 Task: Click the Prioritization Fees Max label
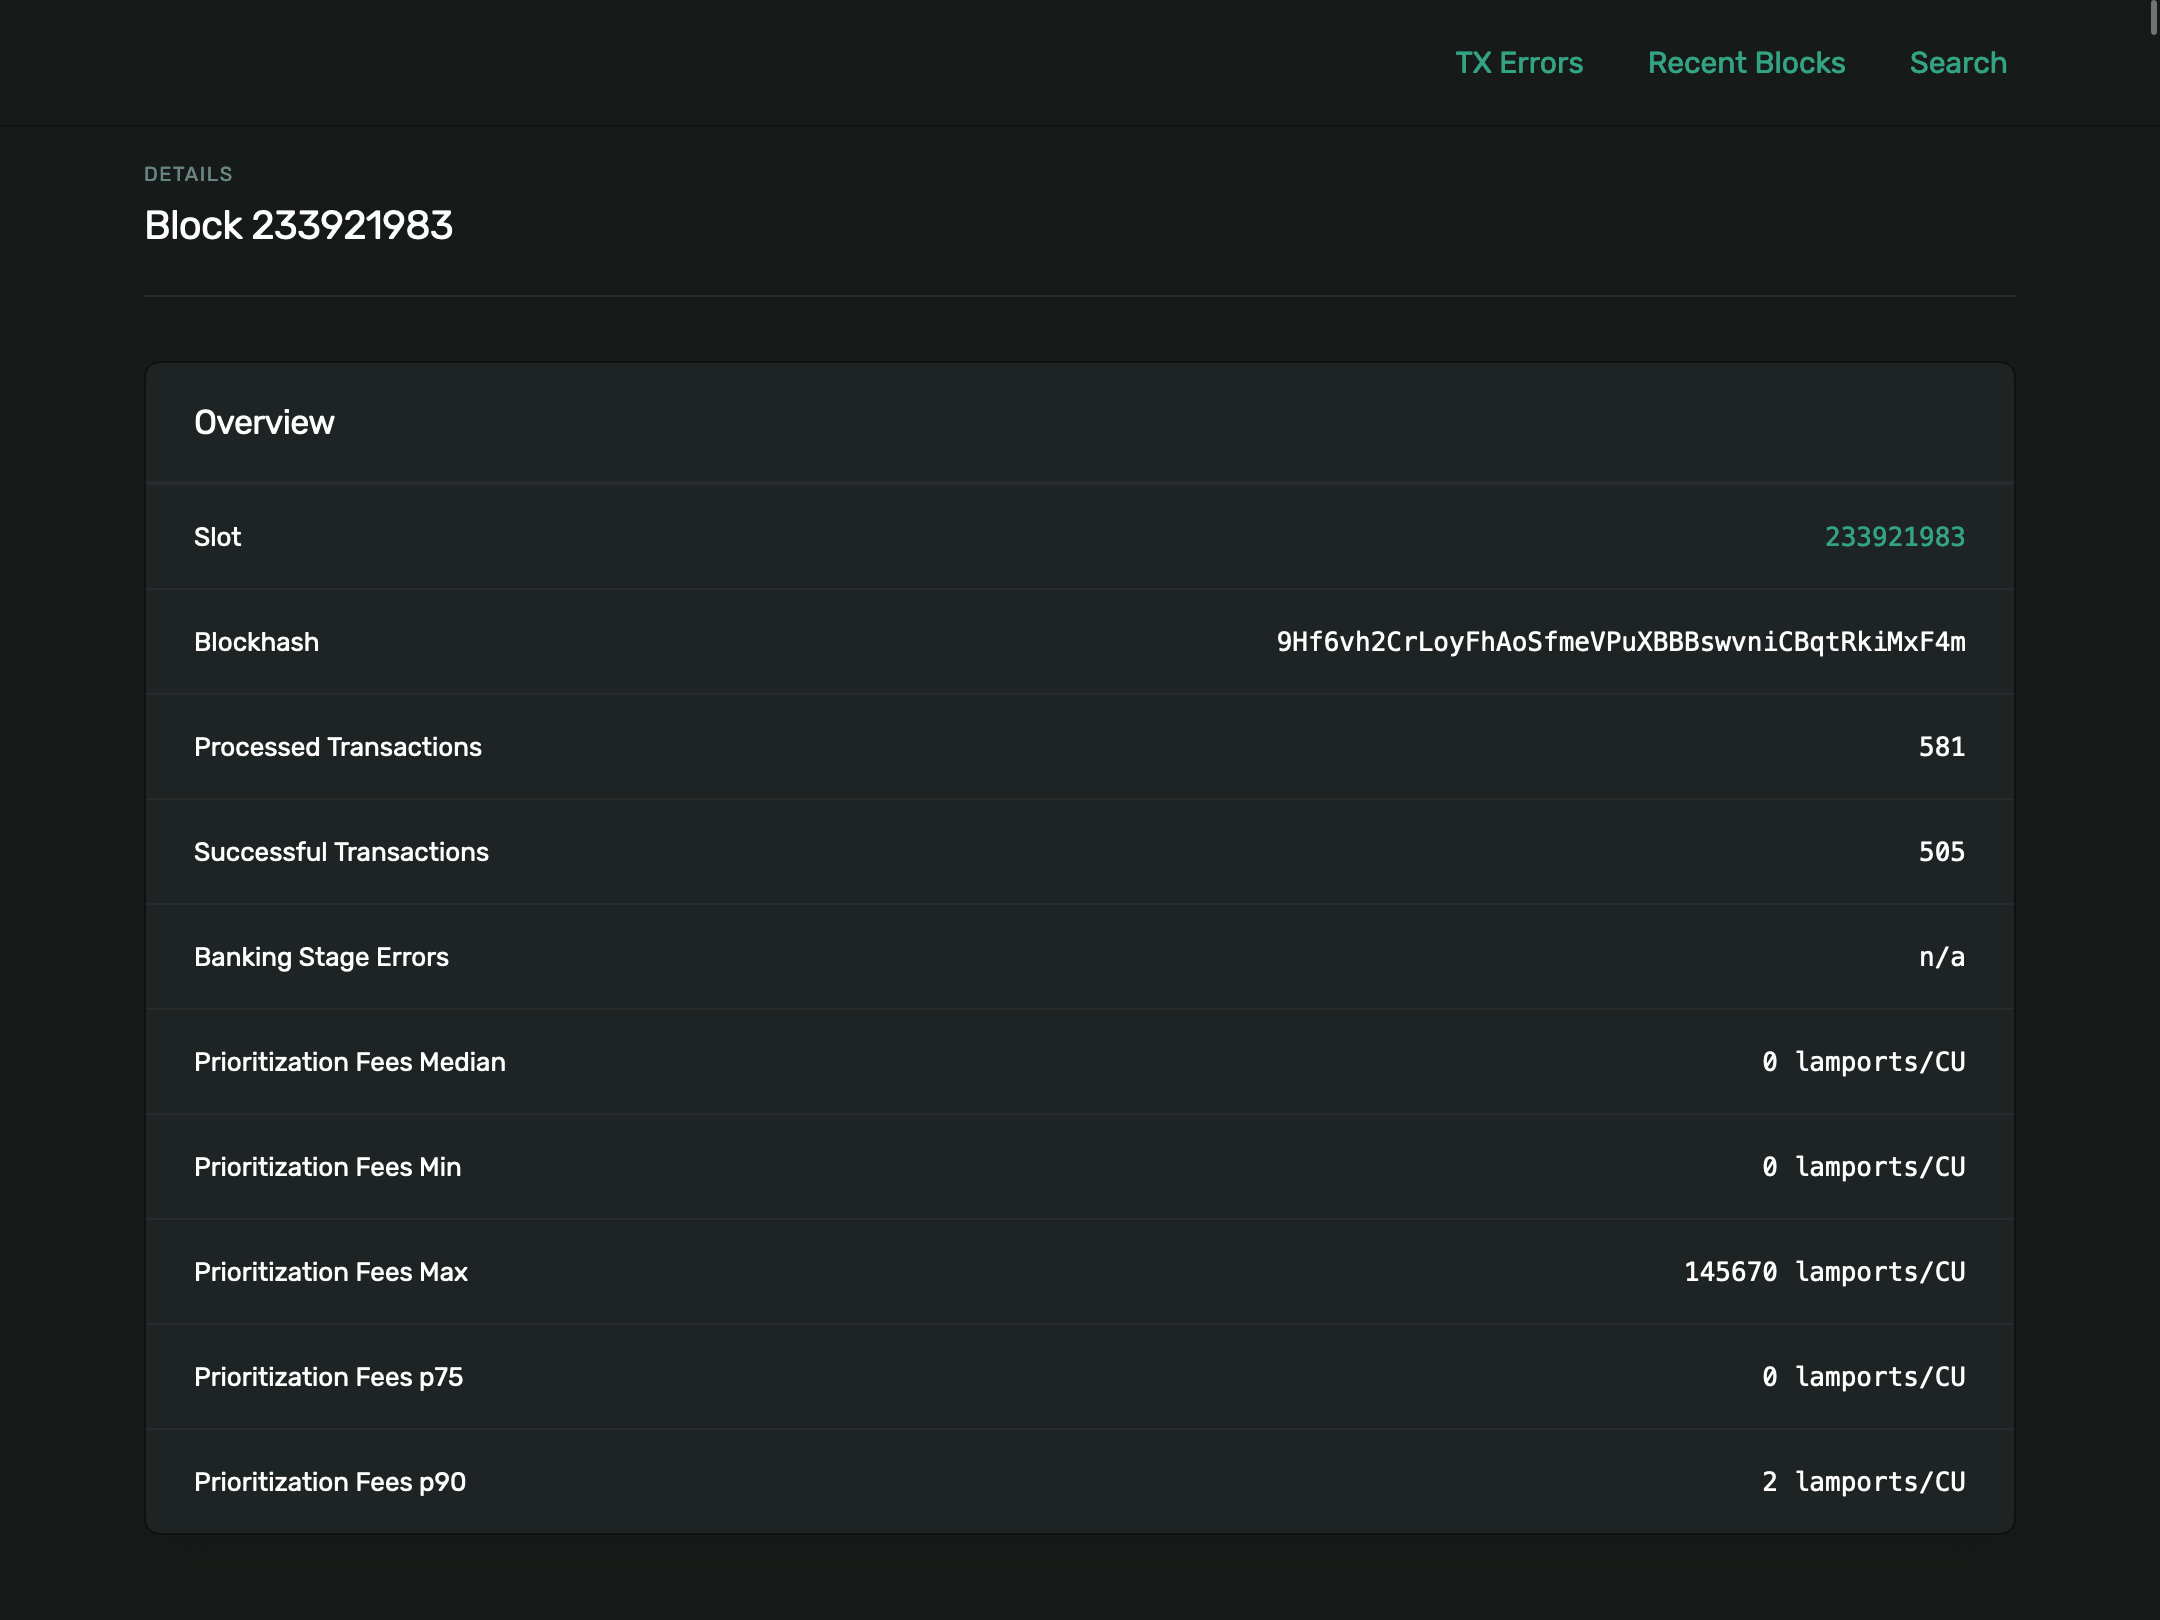(x=331, y=1272)
